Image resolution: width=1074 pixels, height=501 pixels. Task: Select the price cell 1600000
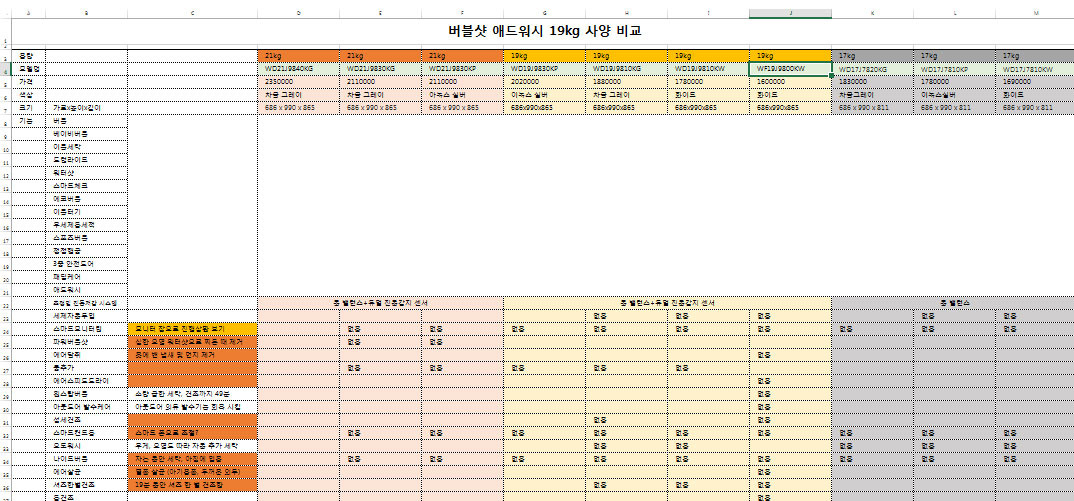pos(790,81)
